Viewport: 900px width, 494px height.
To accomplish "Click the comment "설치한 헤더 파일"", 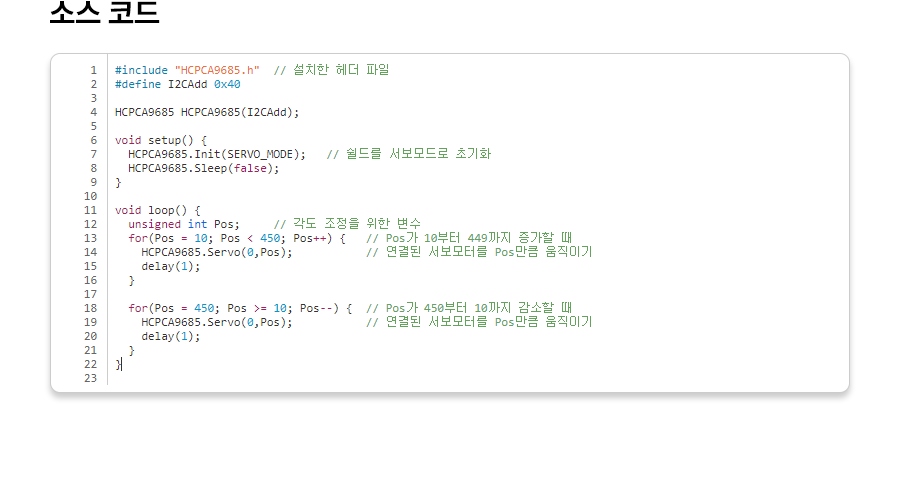I will (331, 70).
